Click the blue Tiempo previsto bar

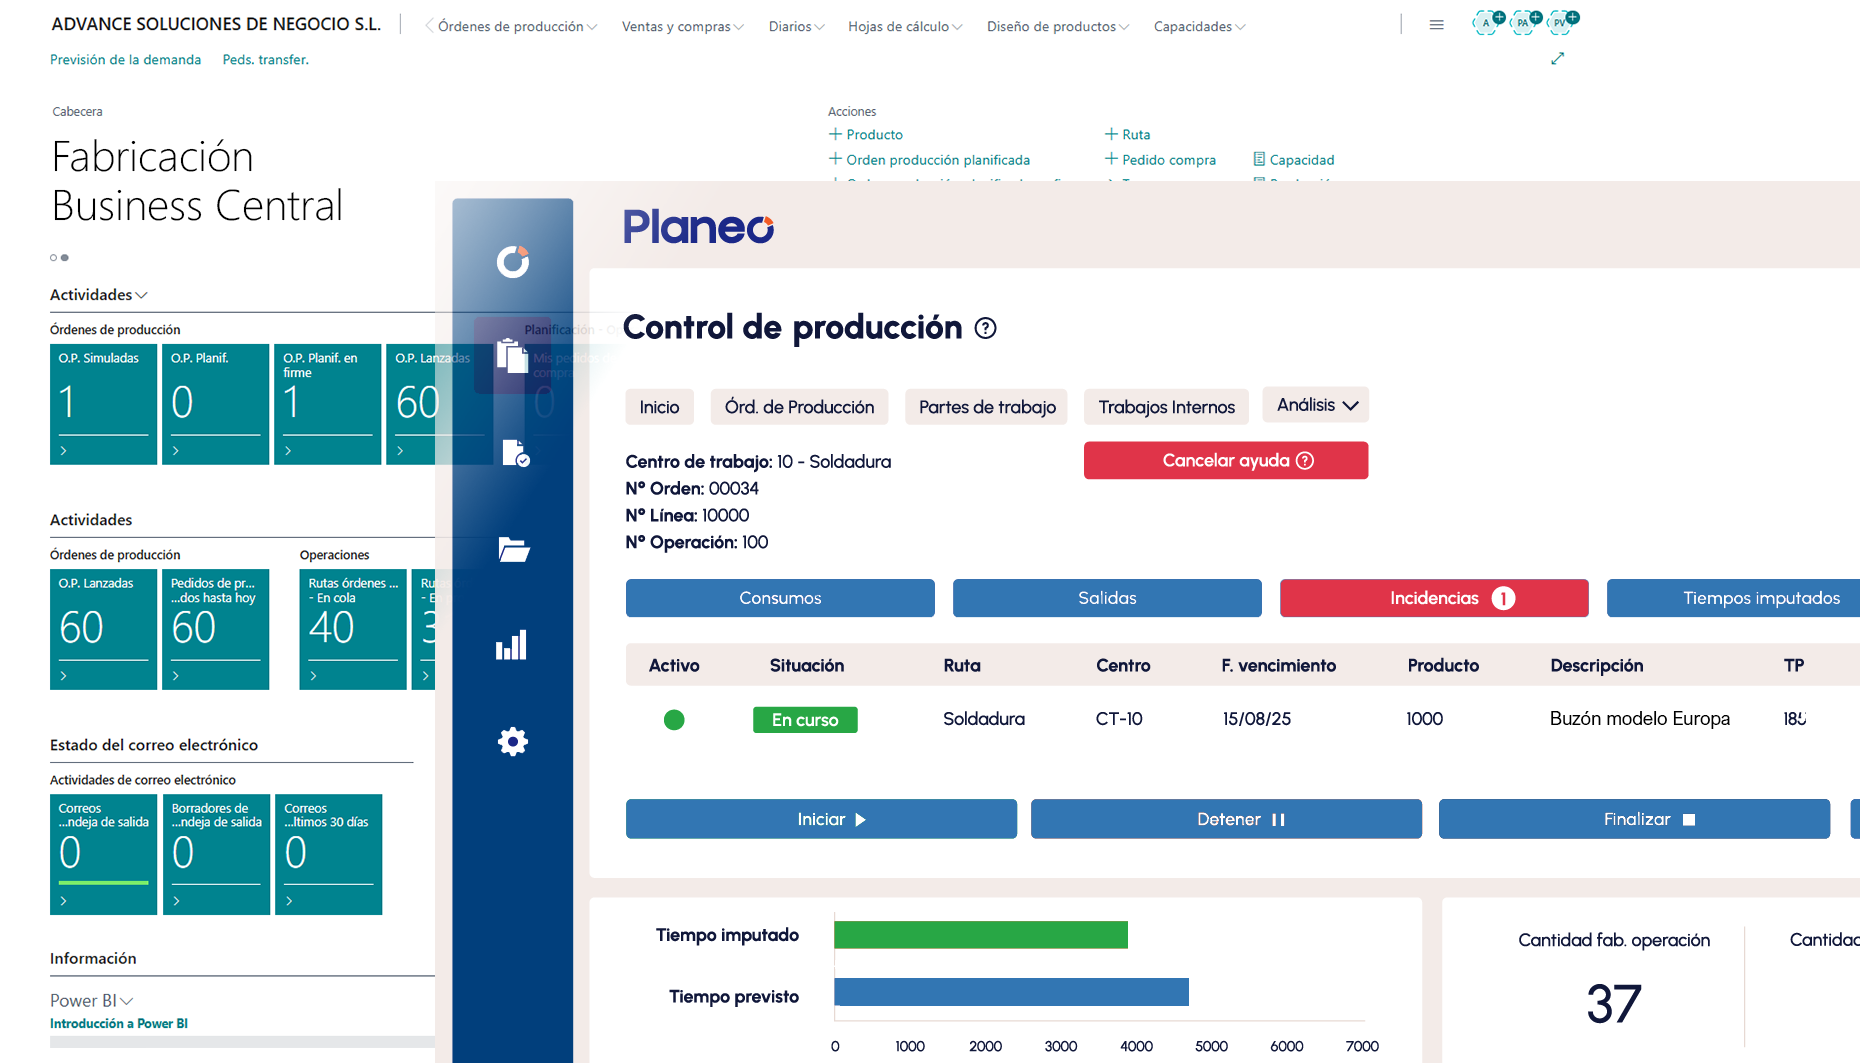(1011, 992)
